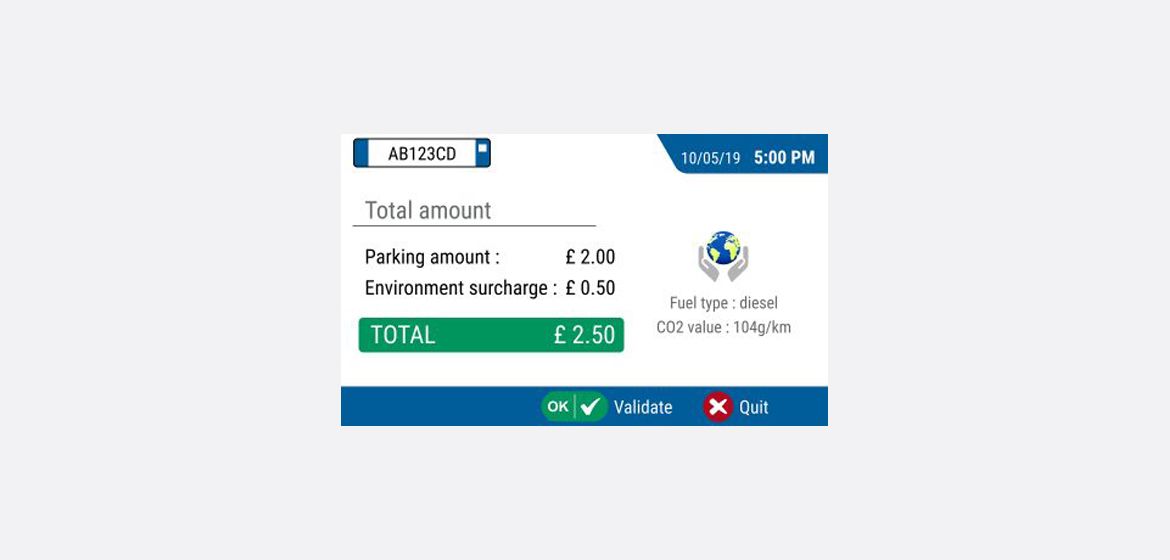Click the small square on the license plate
The height and width of the screenshot is (560, 1170).
(x=482, y=149)
